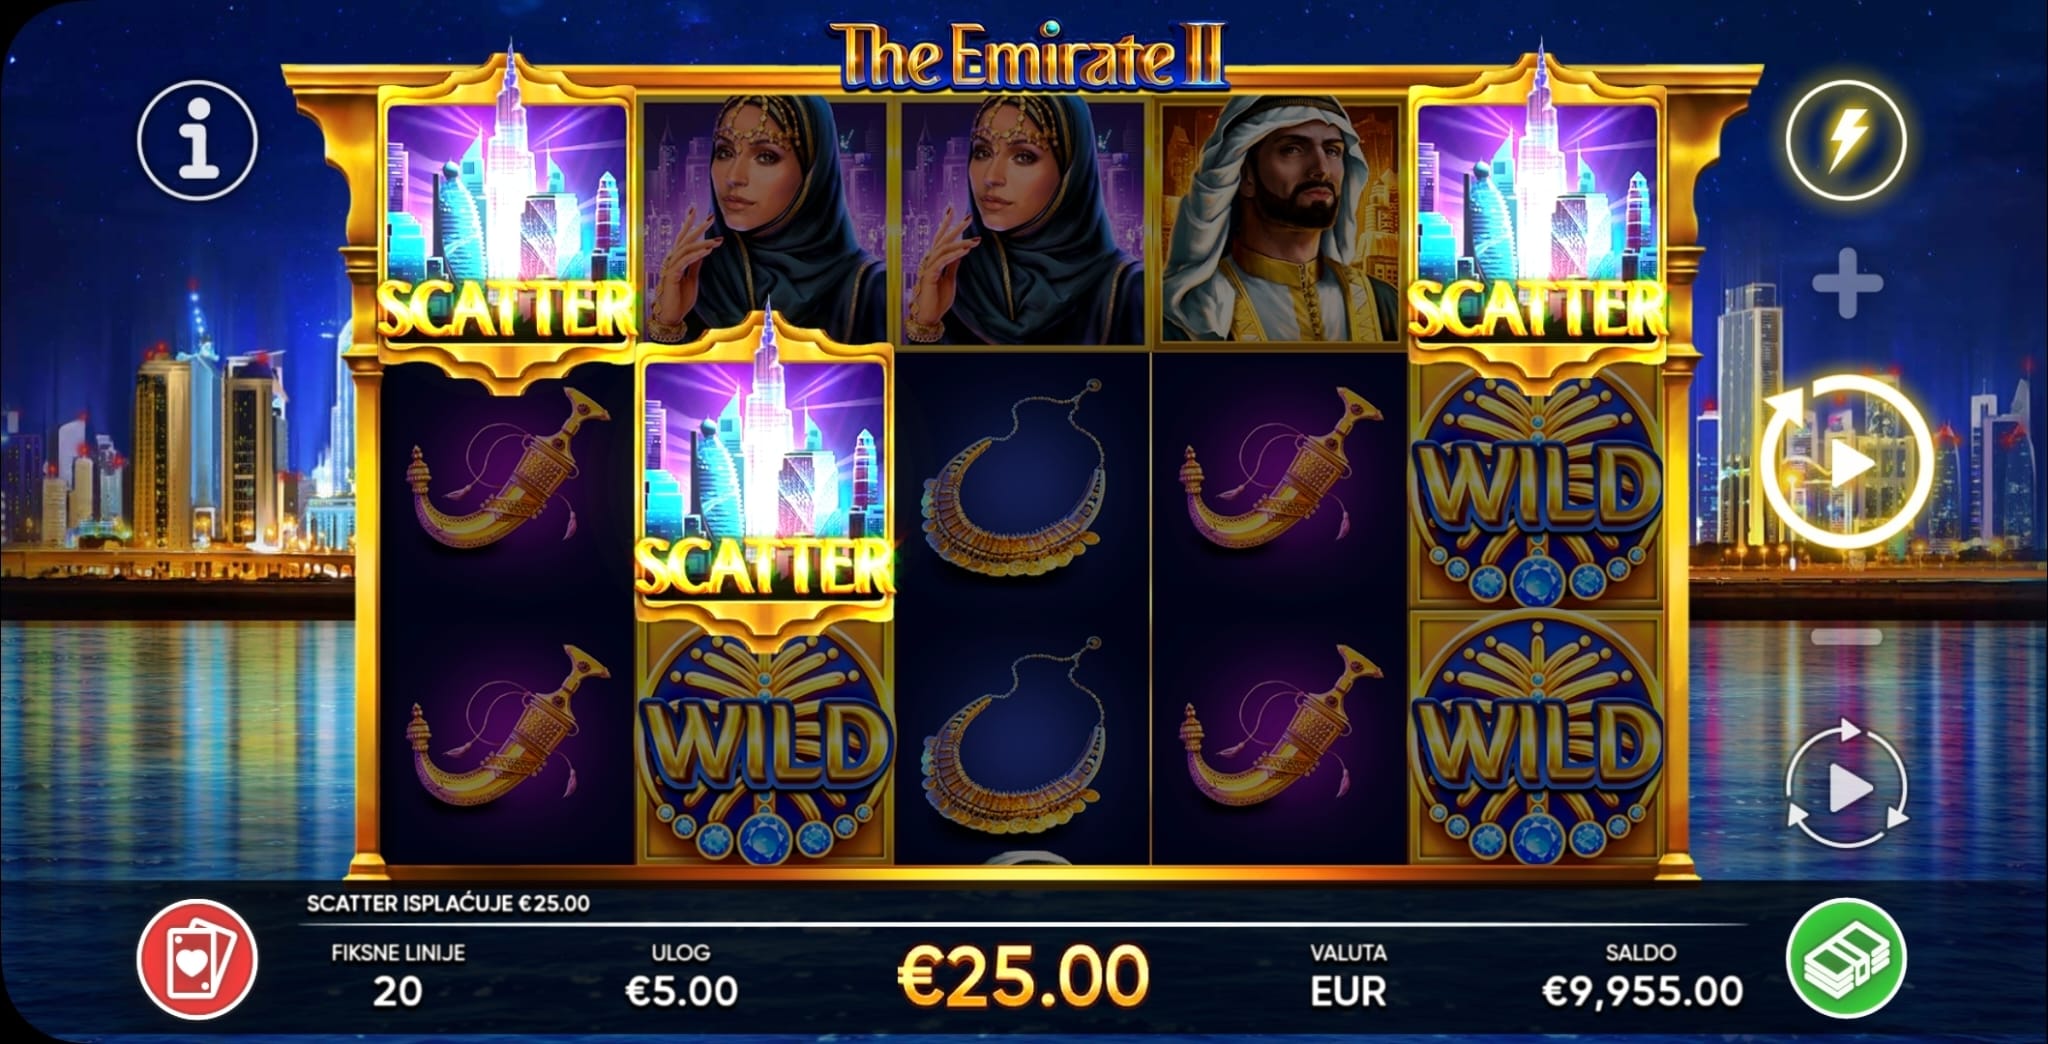This screenshot has width=2048, height=1044.
Task: Click the €9,955.00 balance display
Action: tap(1642, 991)
